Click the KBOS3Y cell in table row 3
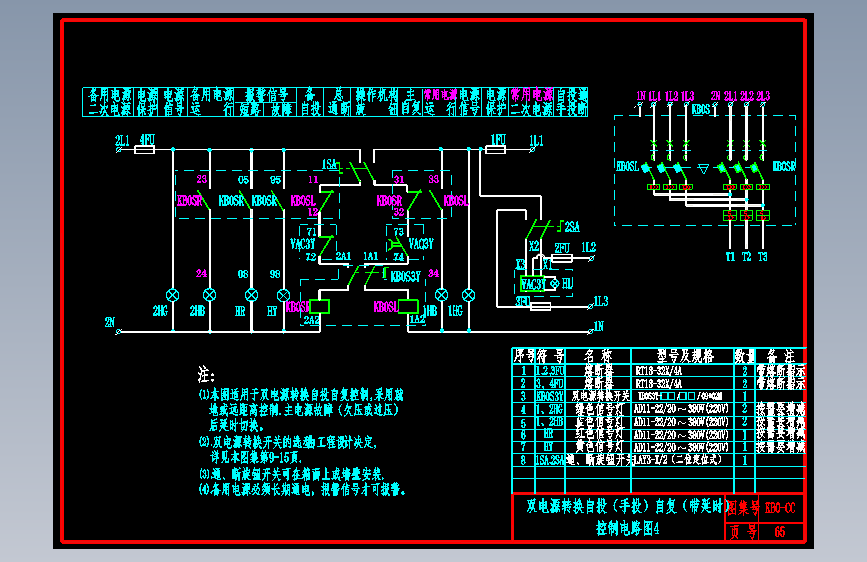The image size is (867, 562). pyautogui.click(x=550, y=396)
